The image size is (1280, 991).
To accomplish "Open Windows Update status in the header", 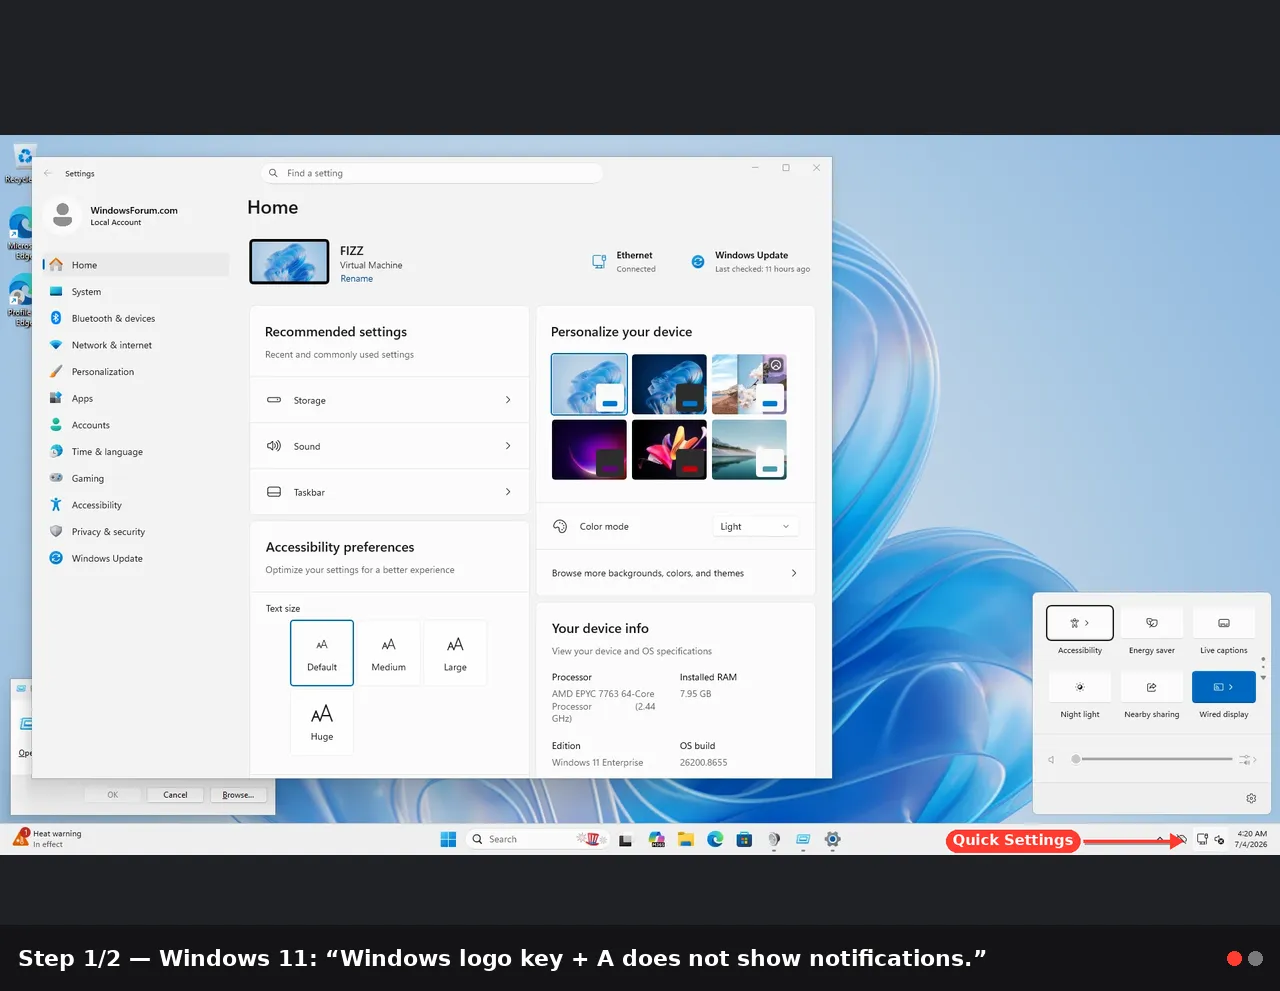I will (x=750, y=262).
